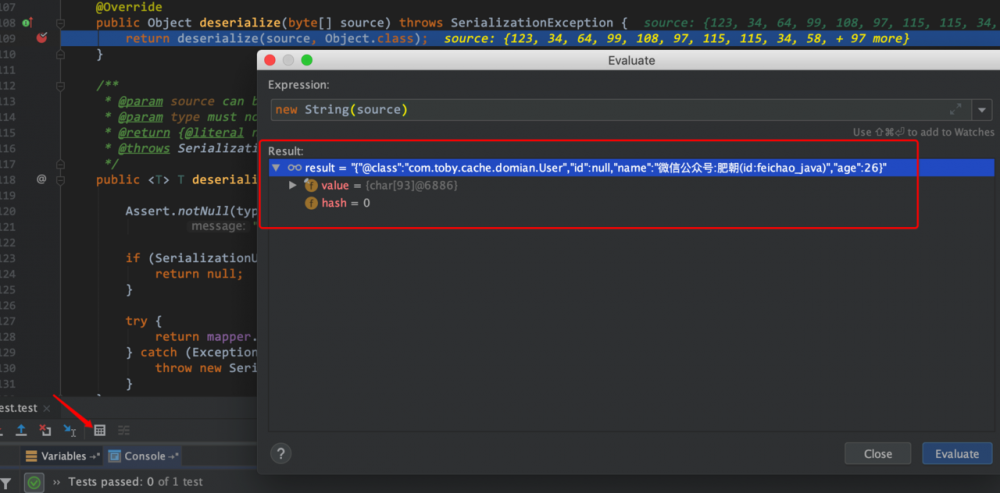Viewport: 1000px width, 493px height.
Task: Click 'return null;' on line 124
Action: (199, 274)
